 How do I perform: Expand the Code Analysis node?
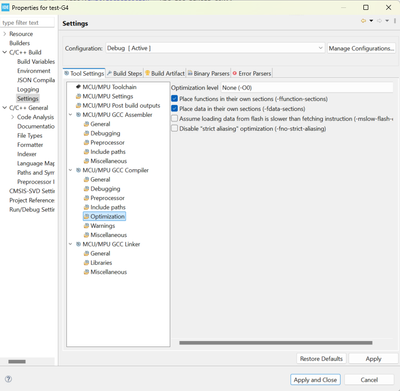click(12, 117)
